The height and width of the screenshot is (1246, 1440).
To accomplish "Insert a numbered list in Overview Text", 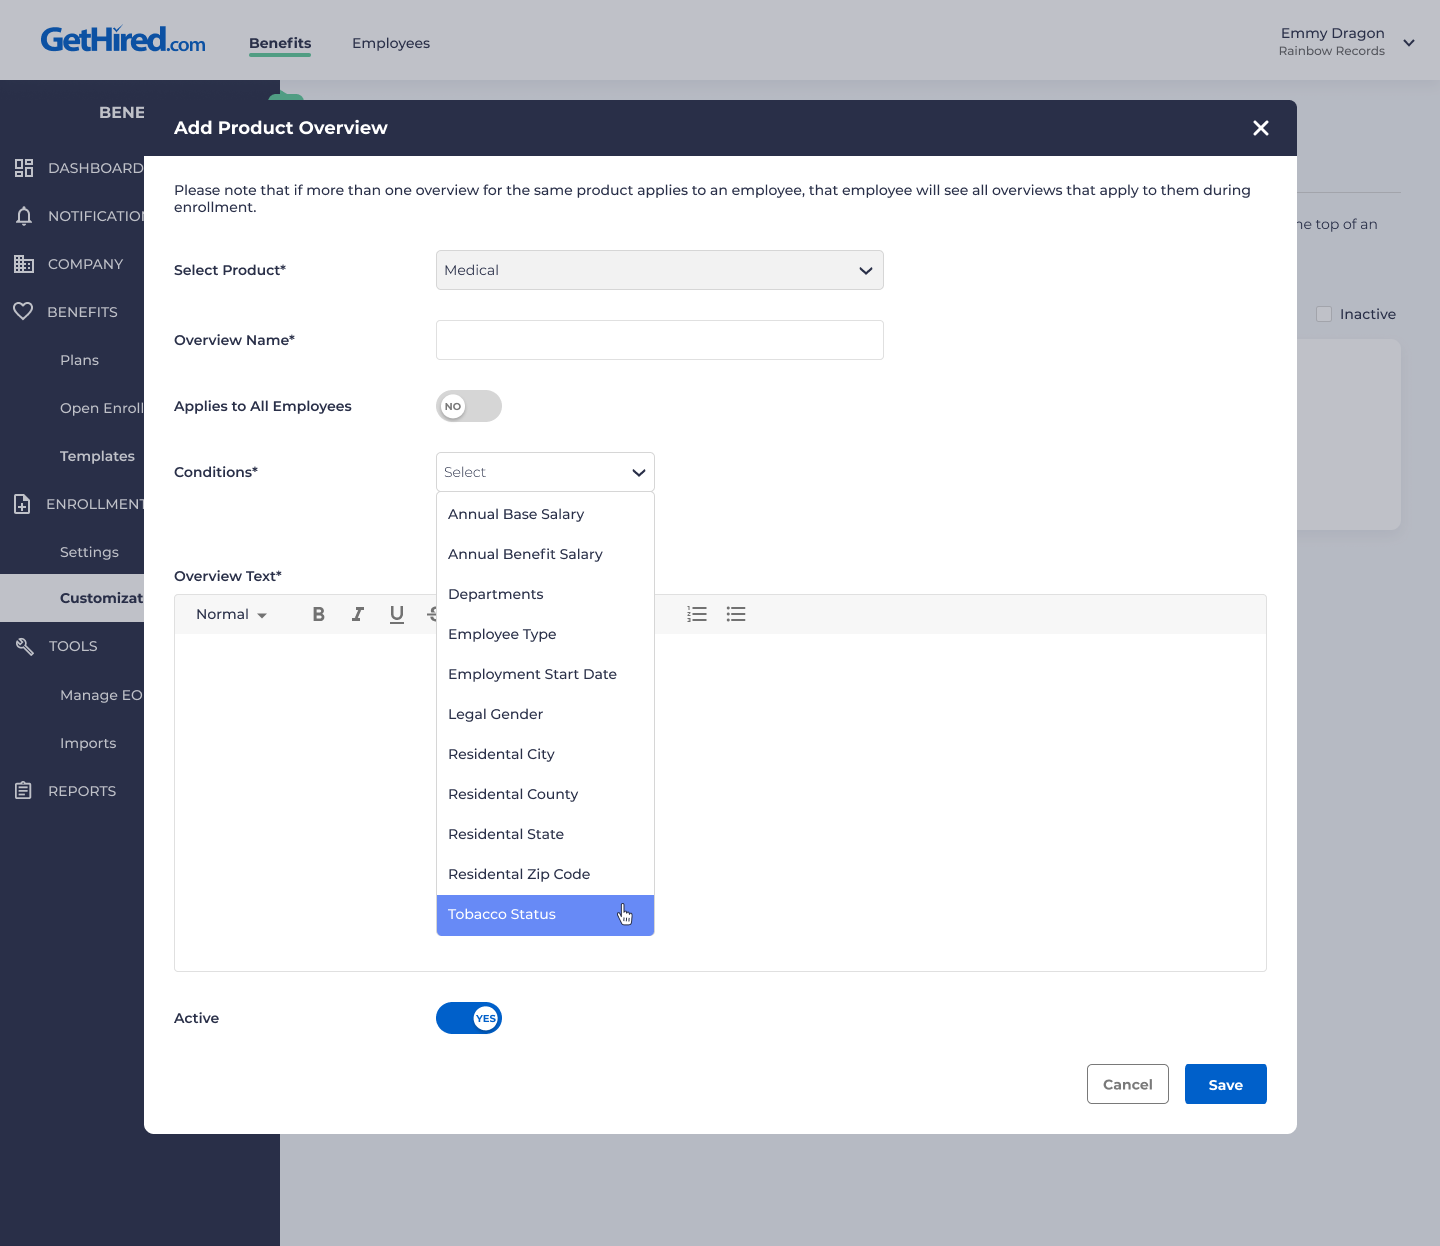I will pyautogui.click(x=697, y=614).
